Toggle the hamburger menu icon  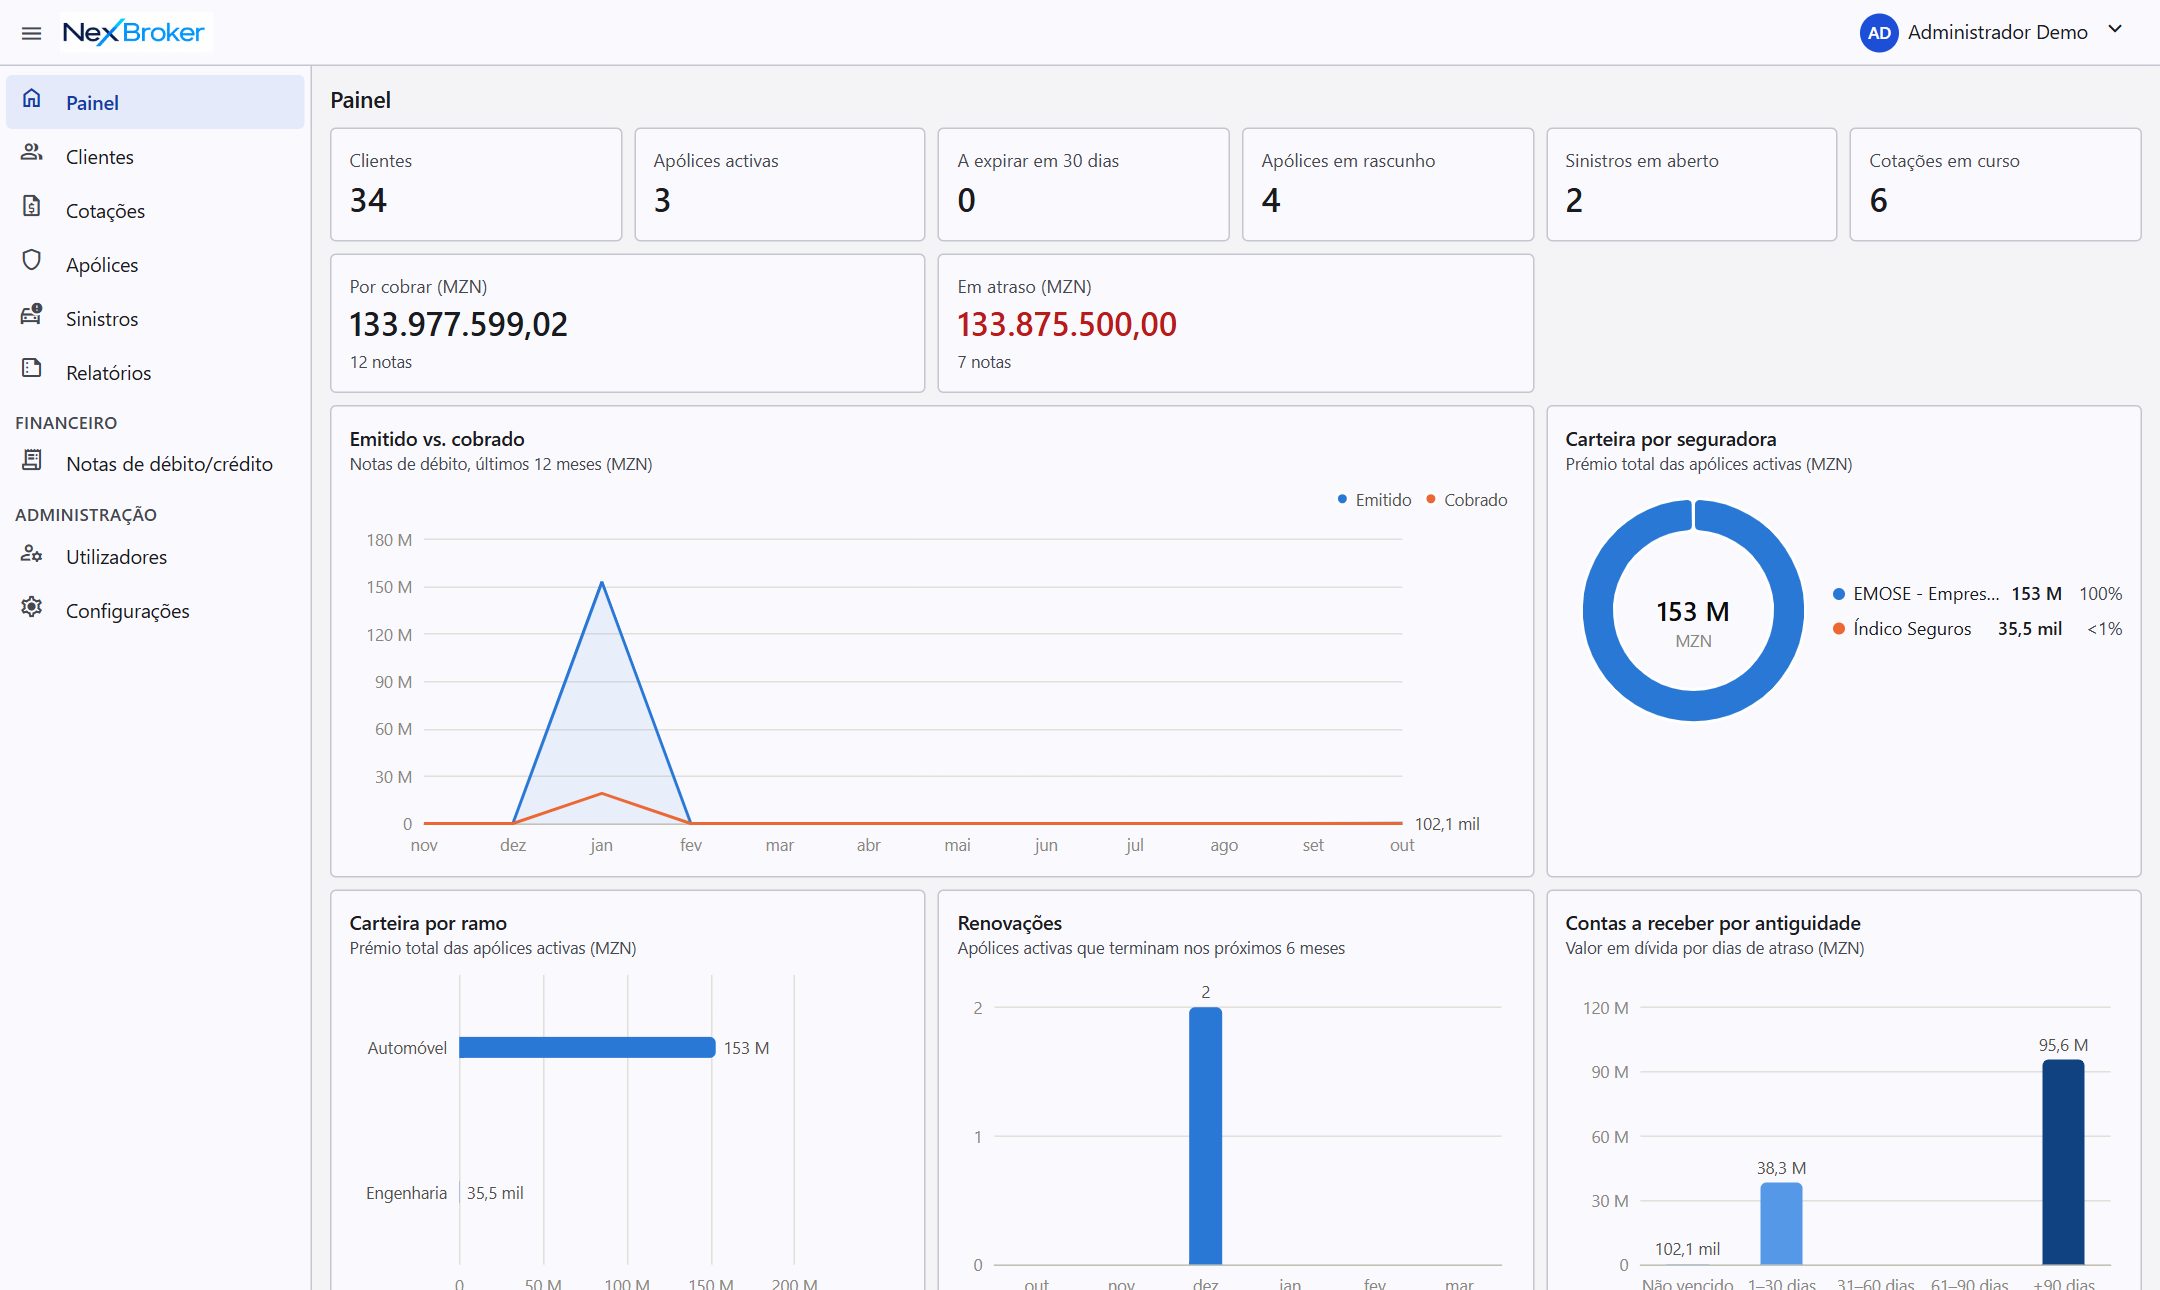tap(31, 33)
